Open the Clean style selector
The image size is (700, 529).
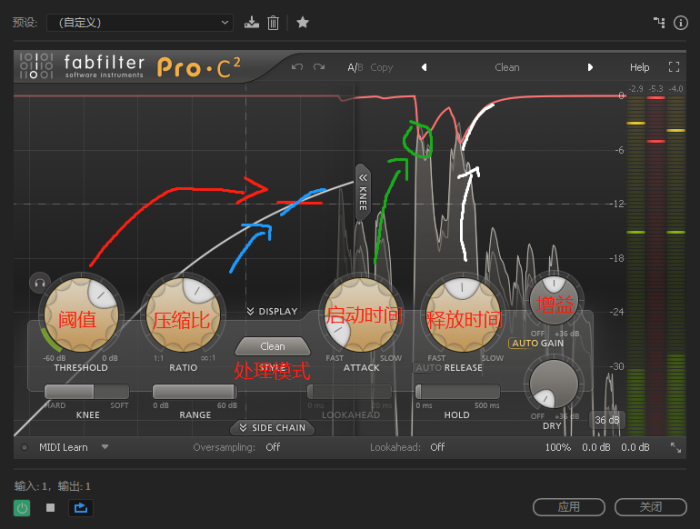[272, 347]
